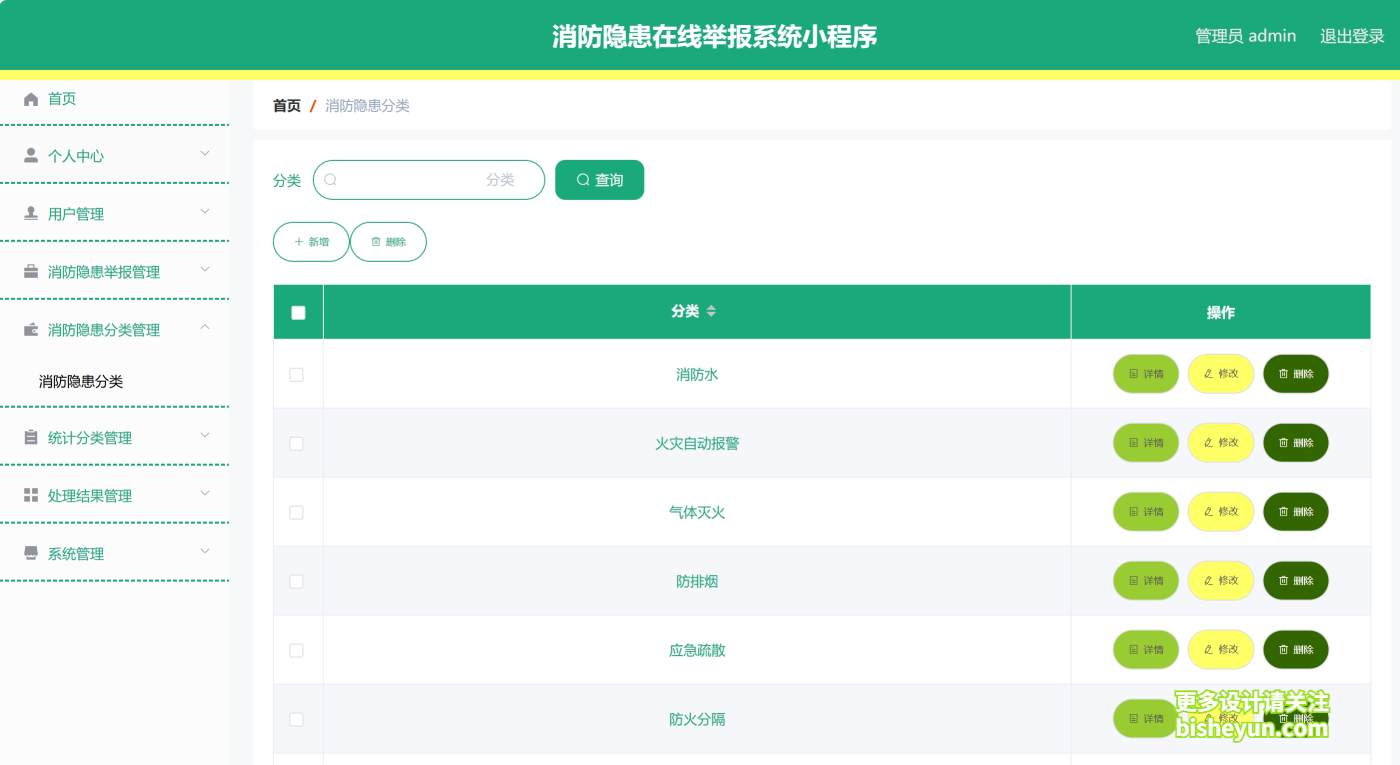Click the 处理结果管理 grid icon

[x=29, y=495]
